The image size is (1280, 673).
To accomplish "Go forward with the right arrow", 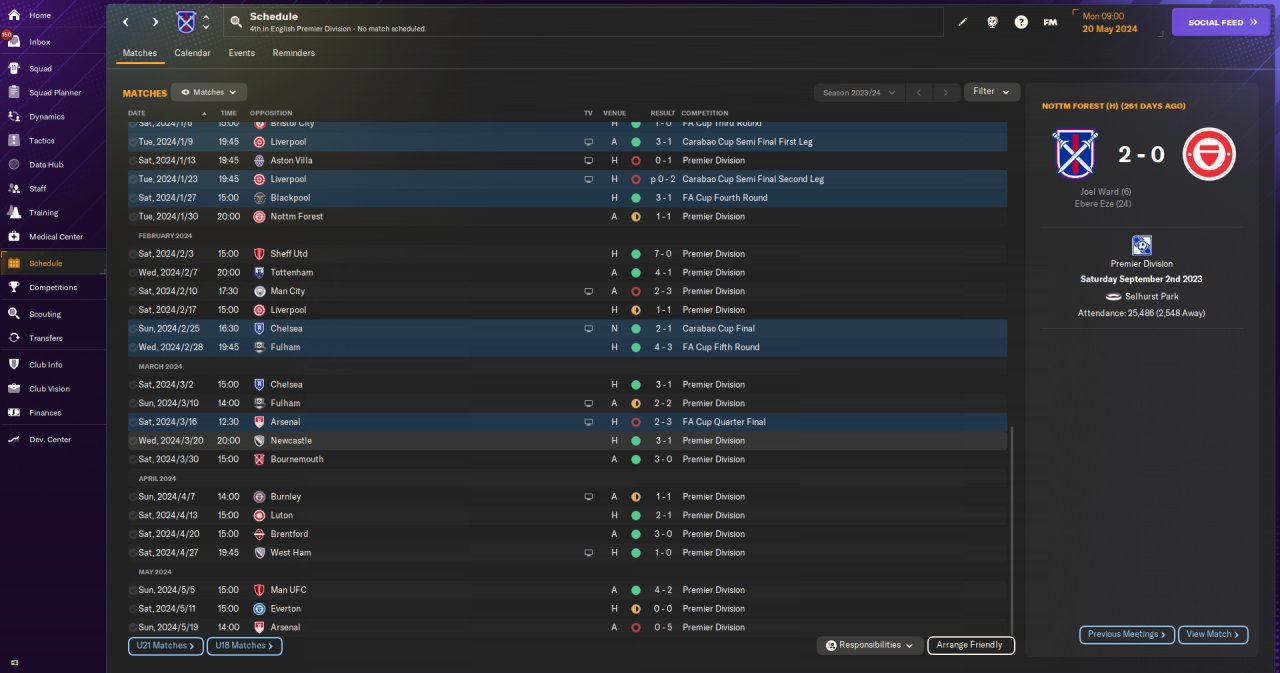I will [155, 22].
